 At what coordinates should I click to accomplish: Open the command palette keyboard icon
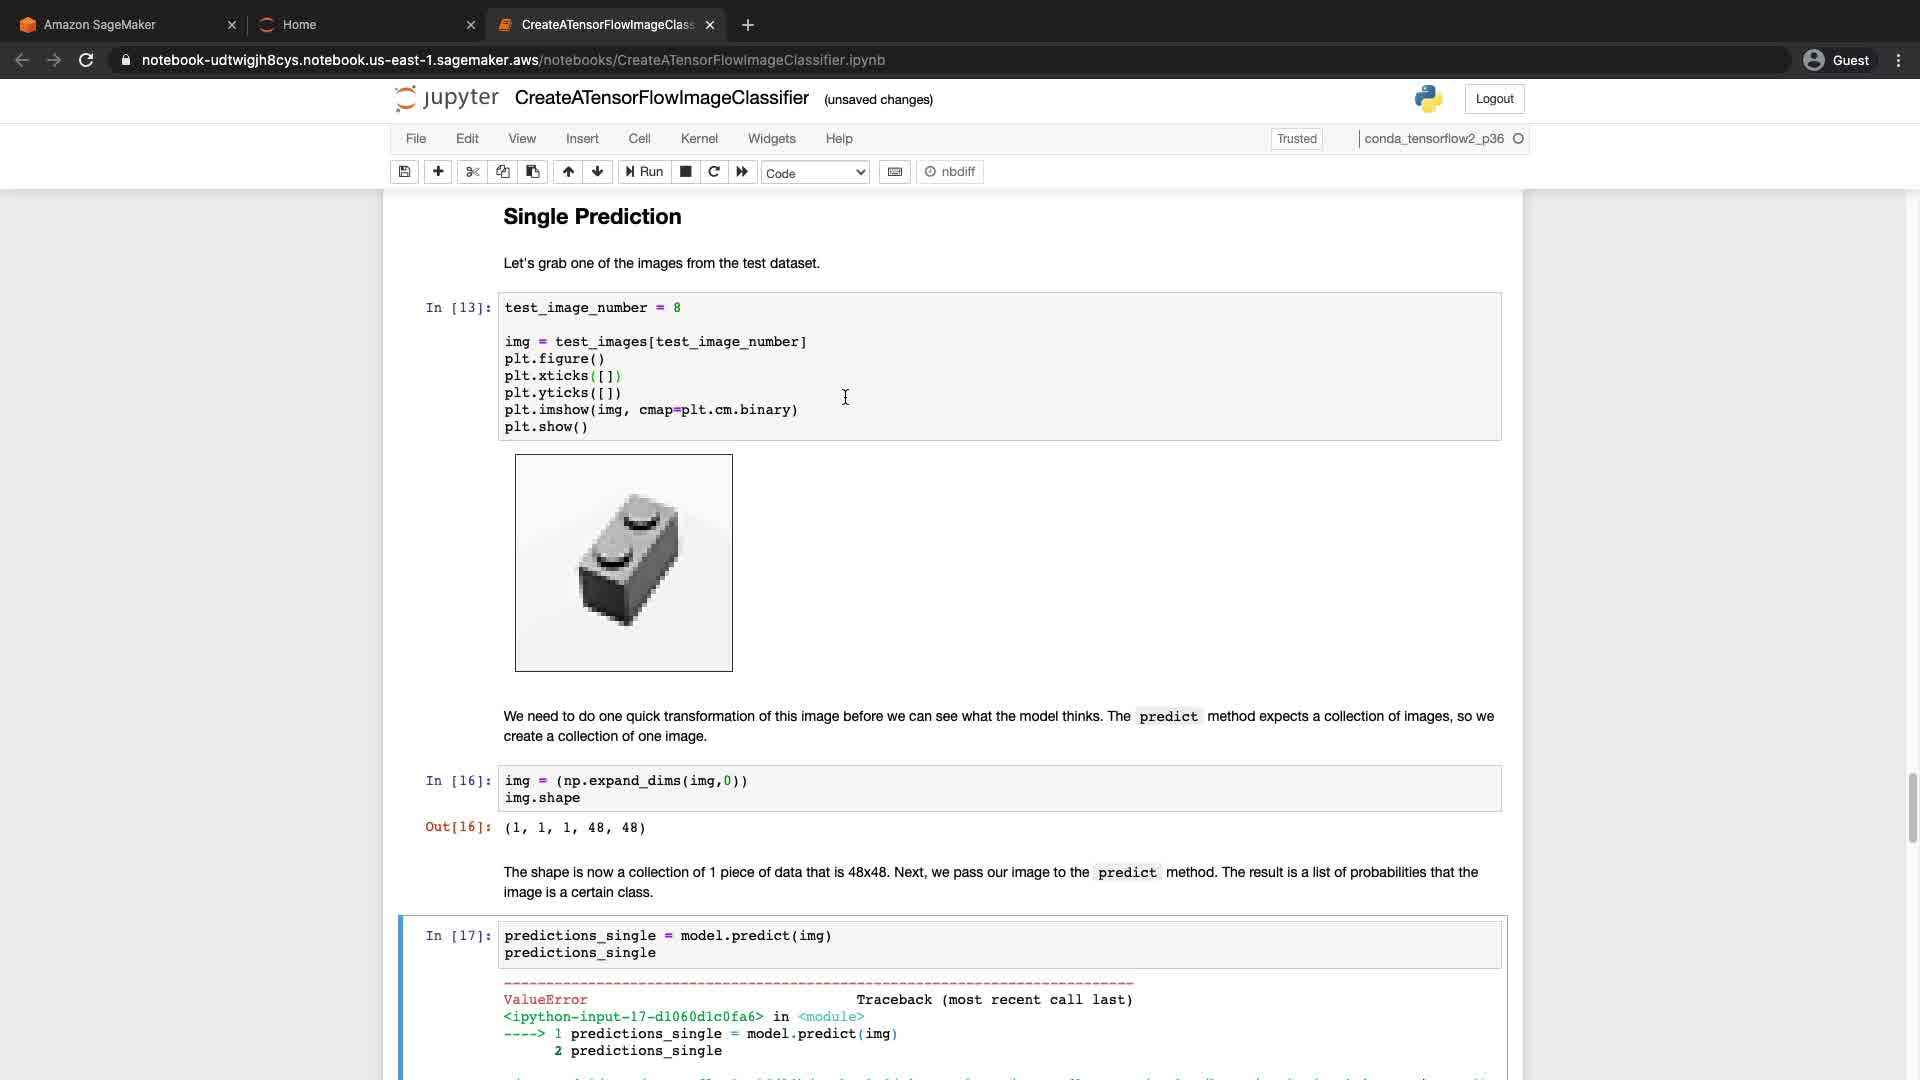pos(895,172)
